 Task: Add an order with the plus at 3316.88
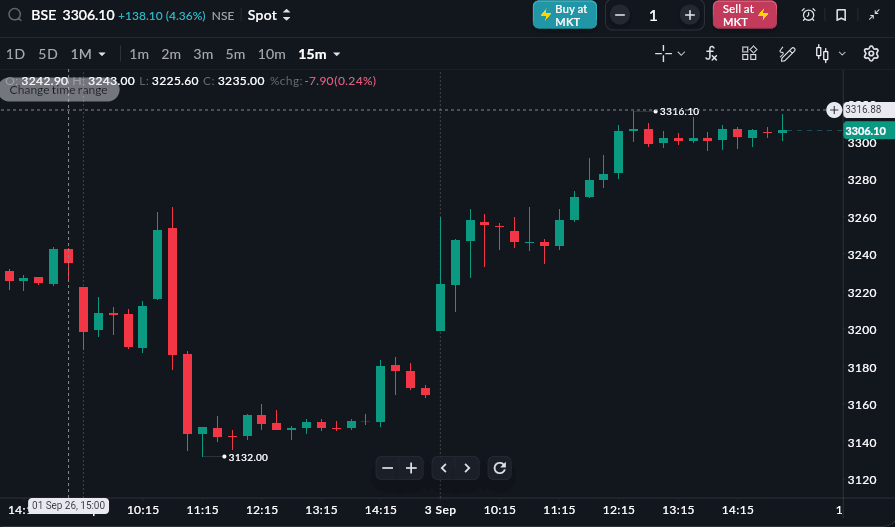coord(834,110)
